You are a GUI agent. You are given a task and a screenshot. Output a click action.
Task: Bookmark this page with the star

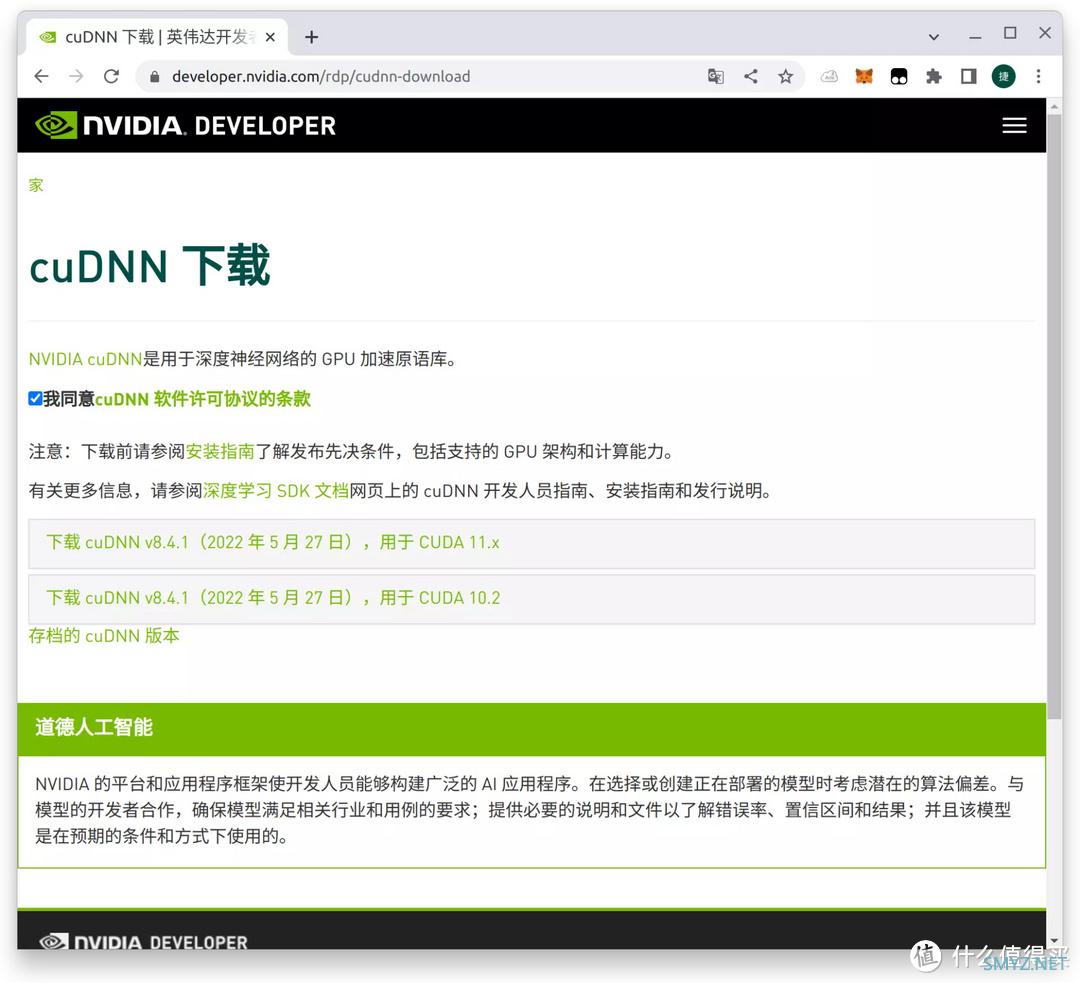pyautogui.click(x=785, y=76)
